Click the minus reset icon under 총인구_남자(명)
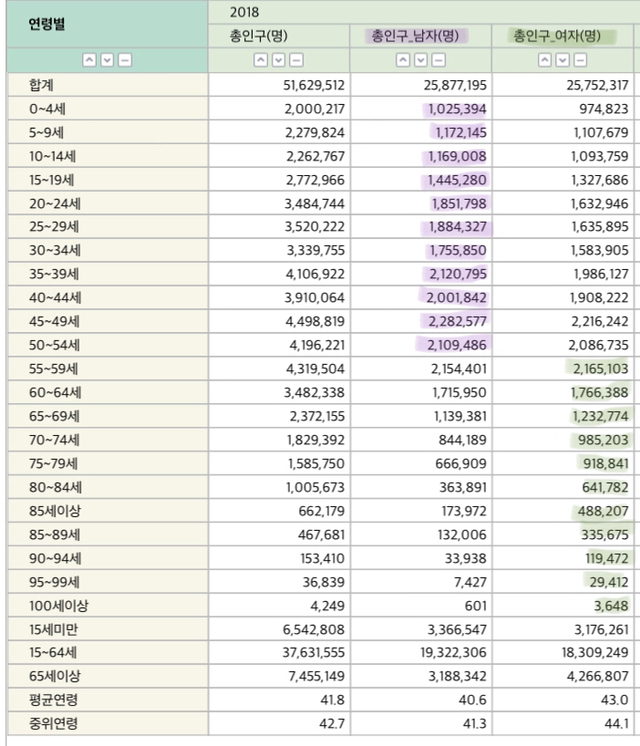This screenshot has width=640, height=746. tap(437, 60)
